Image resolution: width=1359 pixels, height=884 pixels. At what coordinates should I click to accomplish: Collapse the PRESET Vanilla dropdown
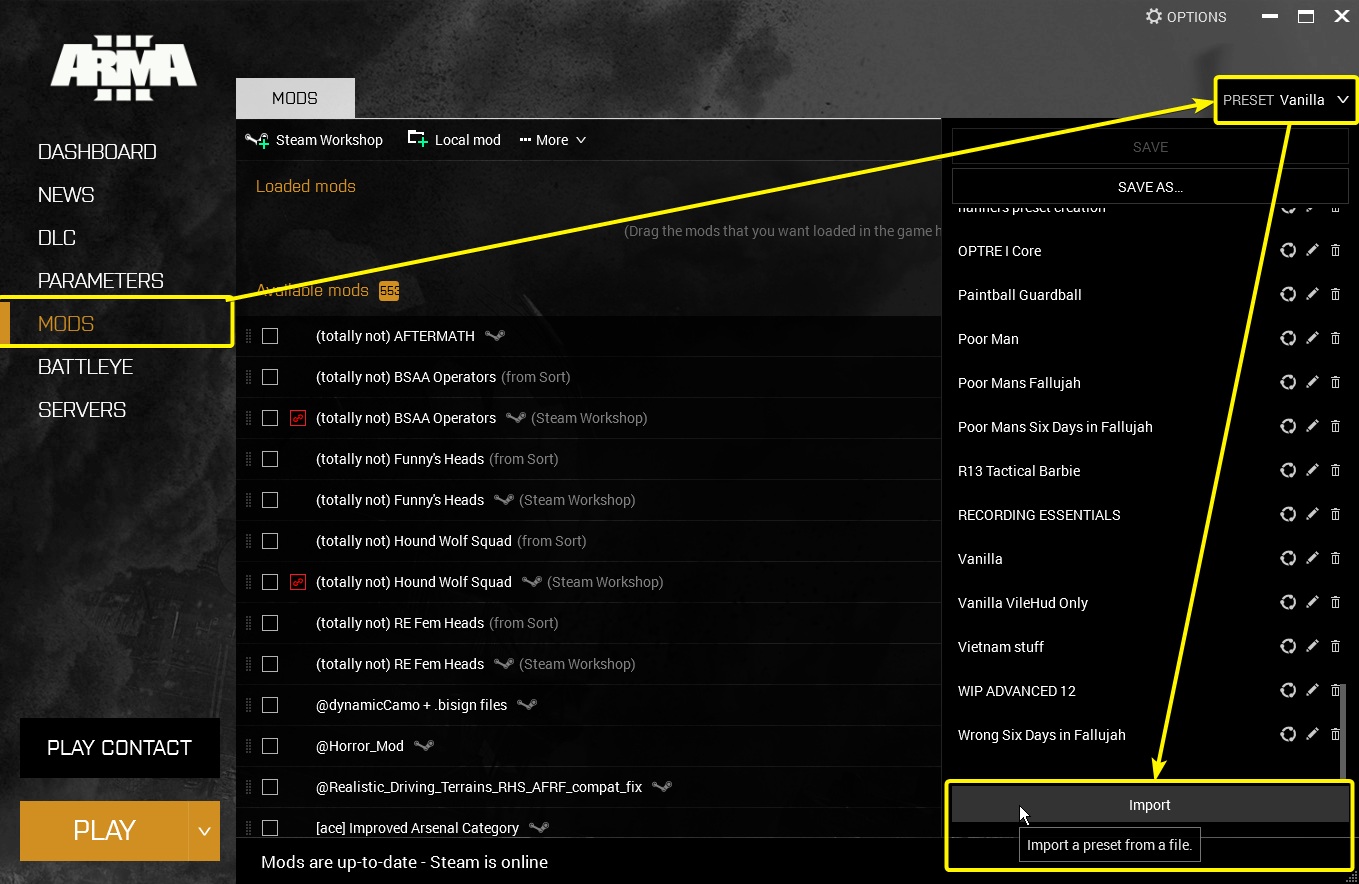[1286, 100]
